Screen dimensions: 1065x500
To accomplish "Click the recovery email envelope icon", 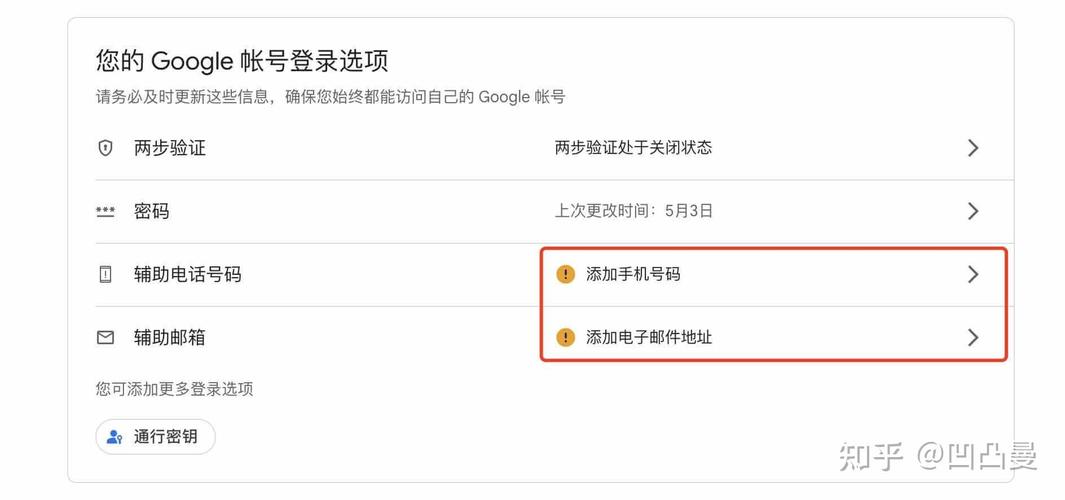I will pos(105,338).
